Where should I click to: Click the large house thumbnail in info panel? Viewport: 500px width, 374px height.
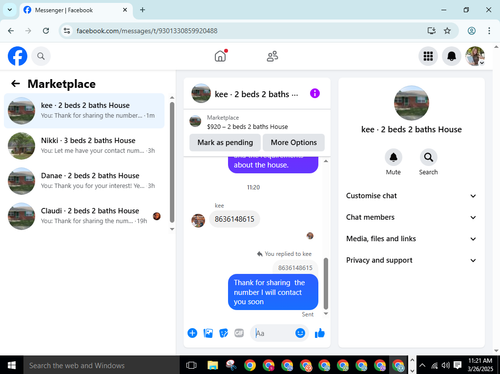click(x=411, y=103)
